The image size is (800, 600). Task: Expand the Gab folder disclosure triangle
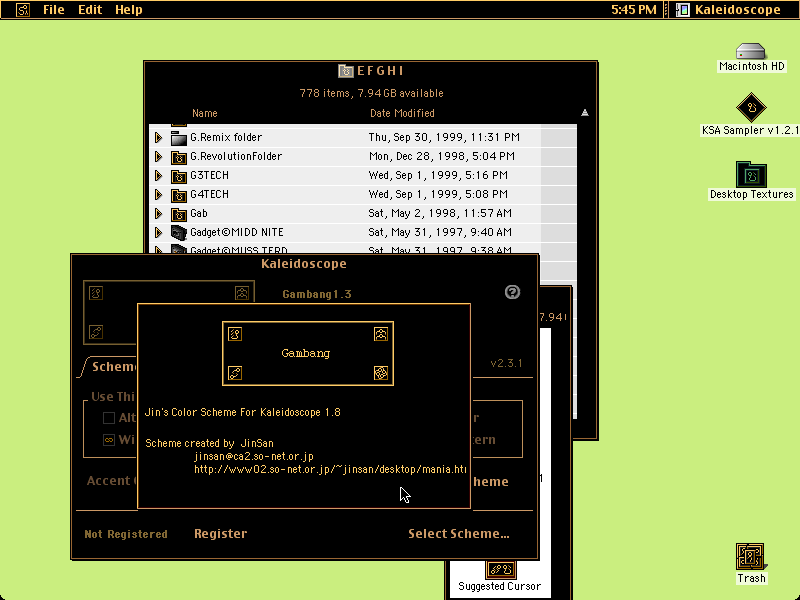(159, 213)
